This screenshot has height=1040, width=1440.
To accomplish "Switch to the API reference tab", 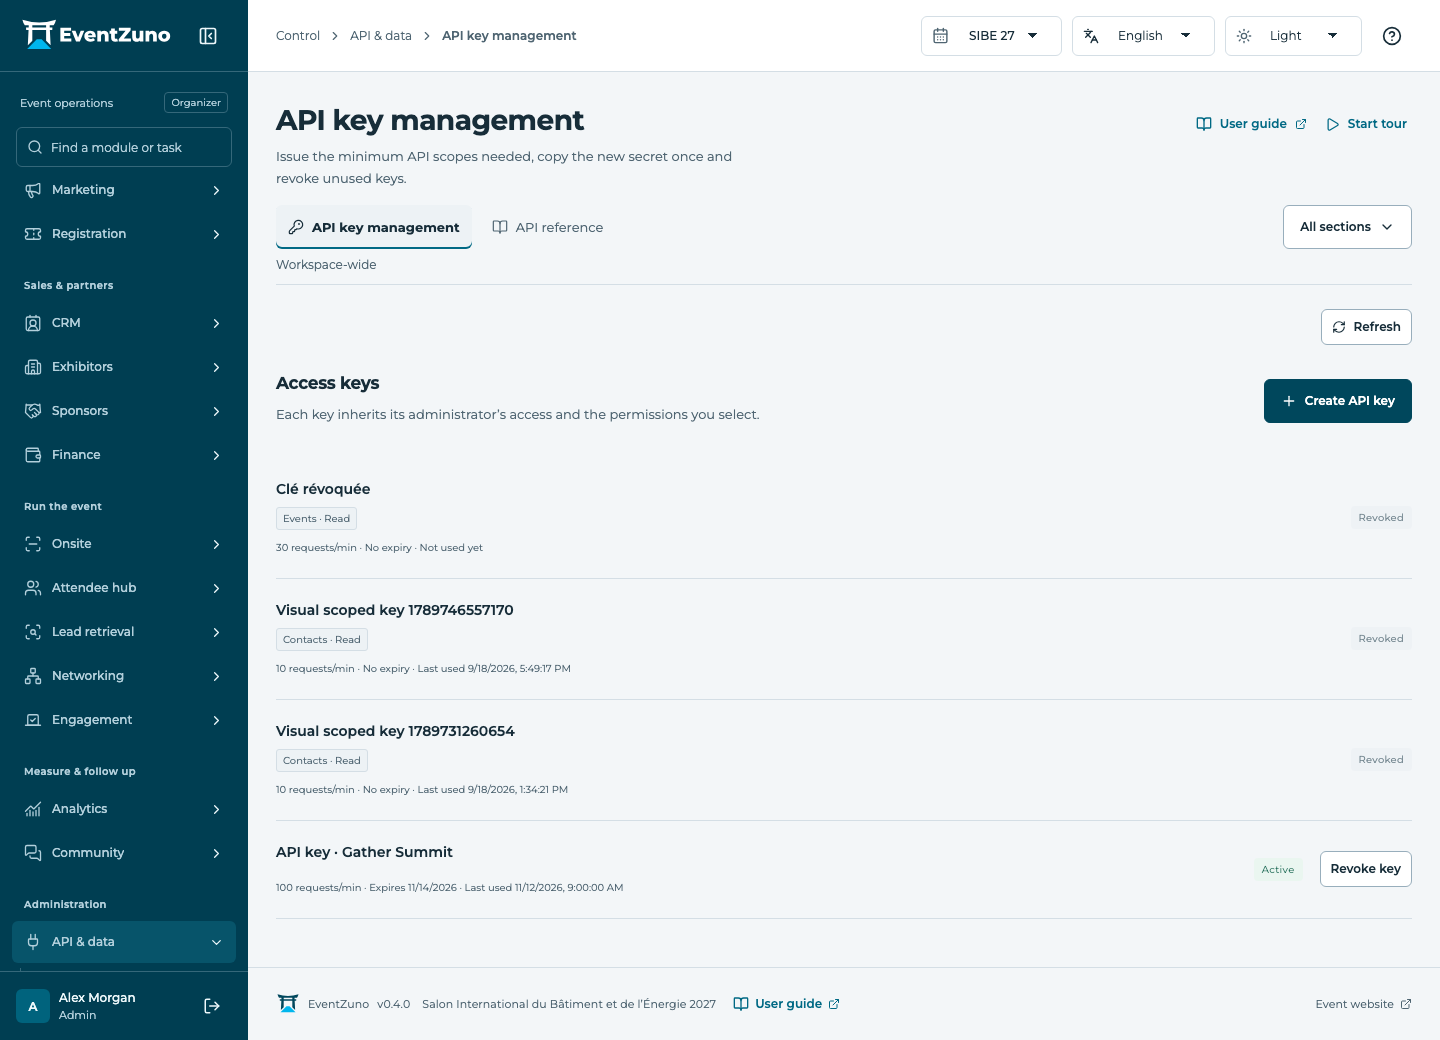I will (548, 227).
